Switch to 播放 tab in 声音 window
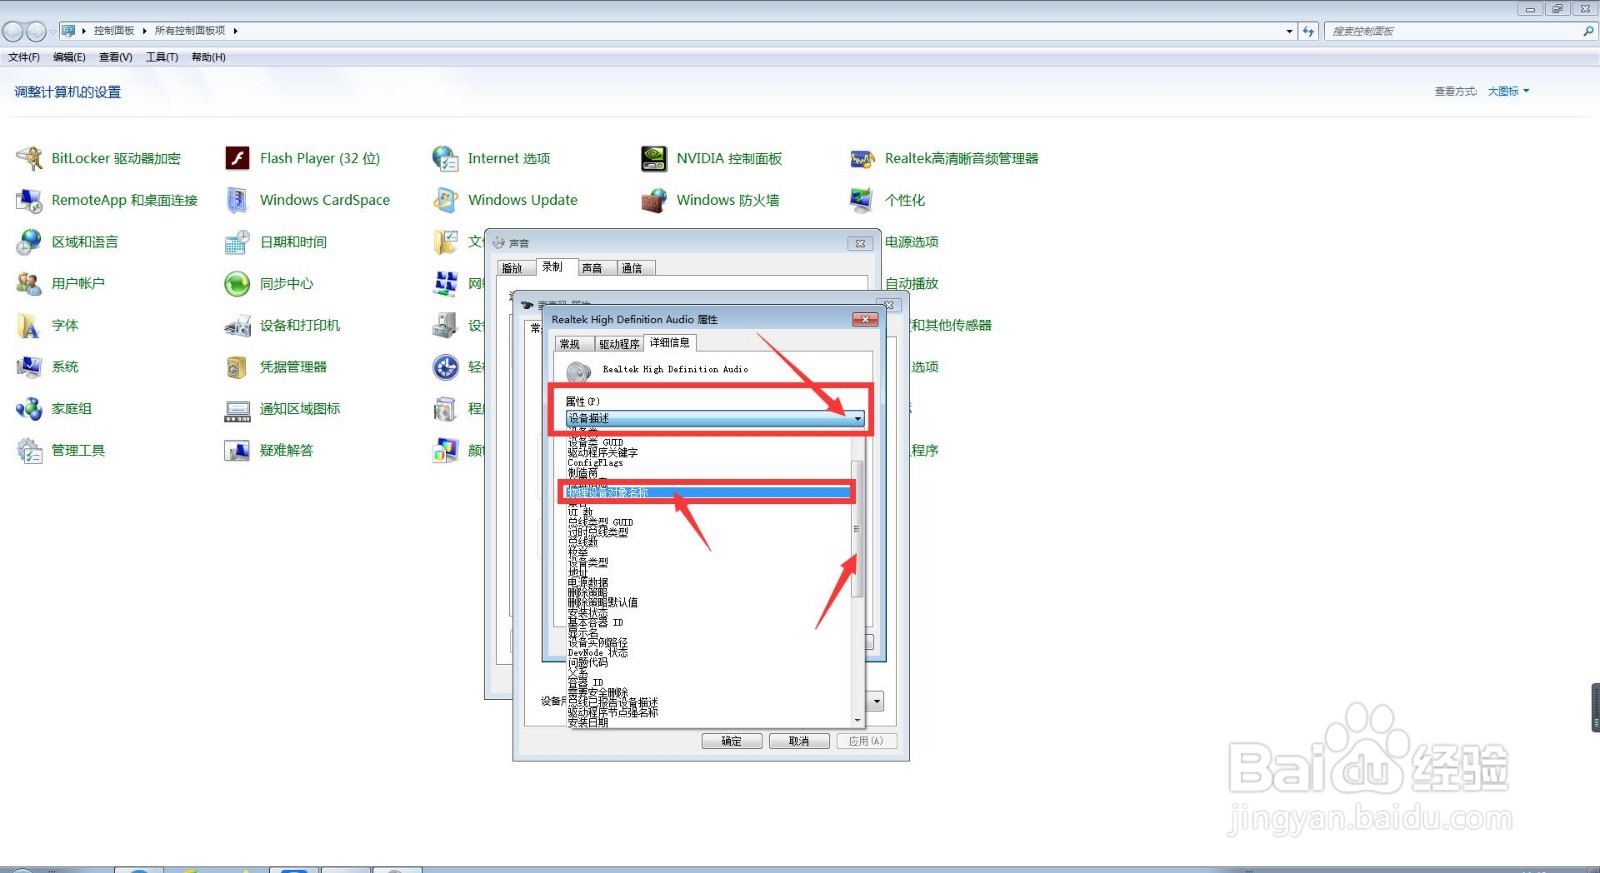 pyautogui.click(x=512, y=268)
